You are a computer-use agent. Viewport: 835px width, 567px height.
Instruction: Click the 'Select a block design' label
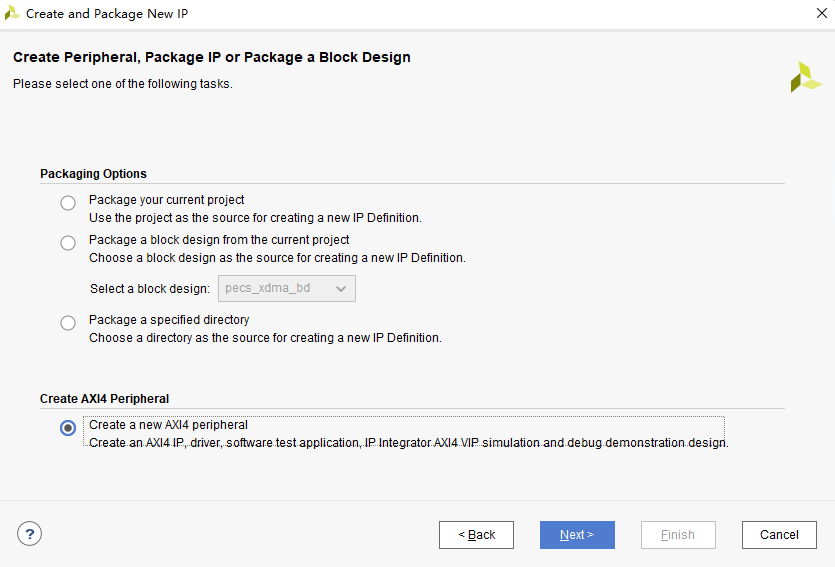coord(150,289)
